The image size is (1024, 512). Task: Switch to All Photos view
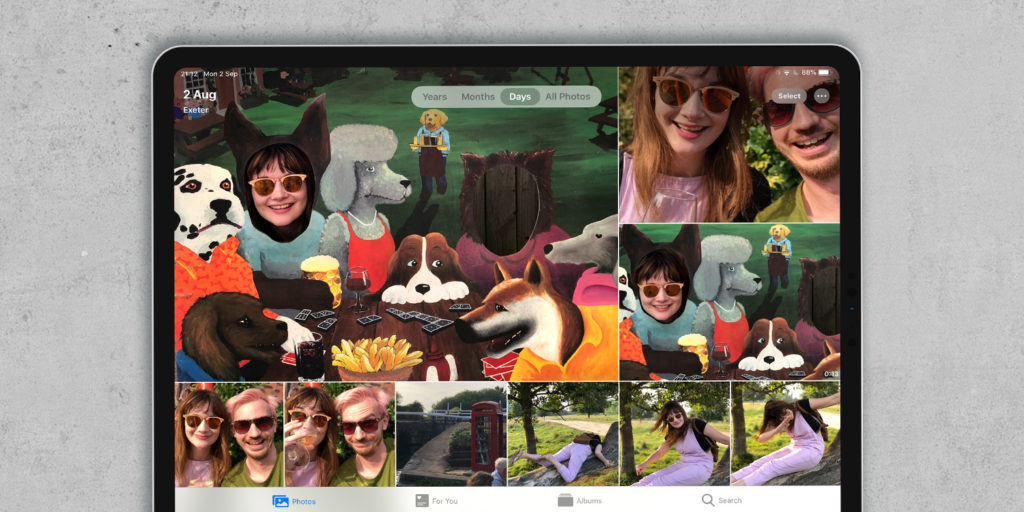[x=568, y=97]
